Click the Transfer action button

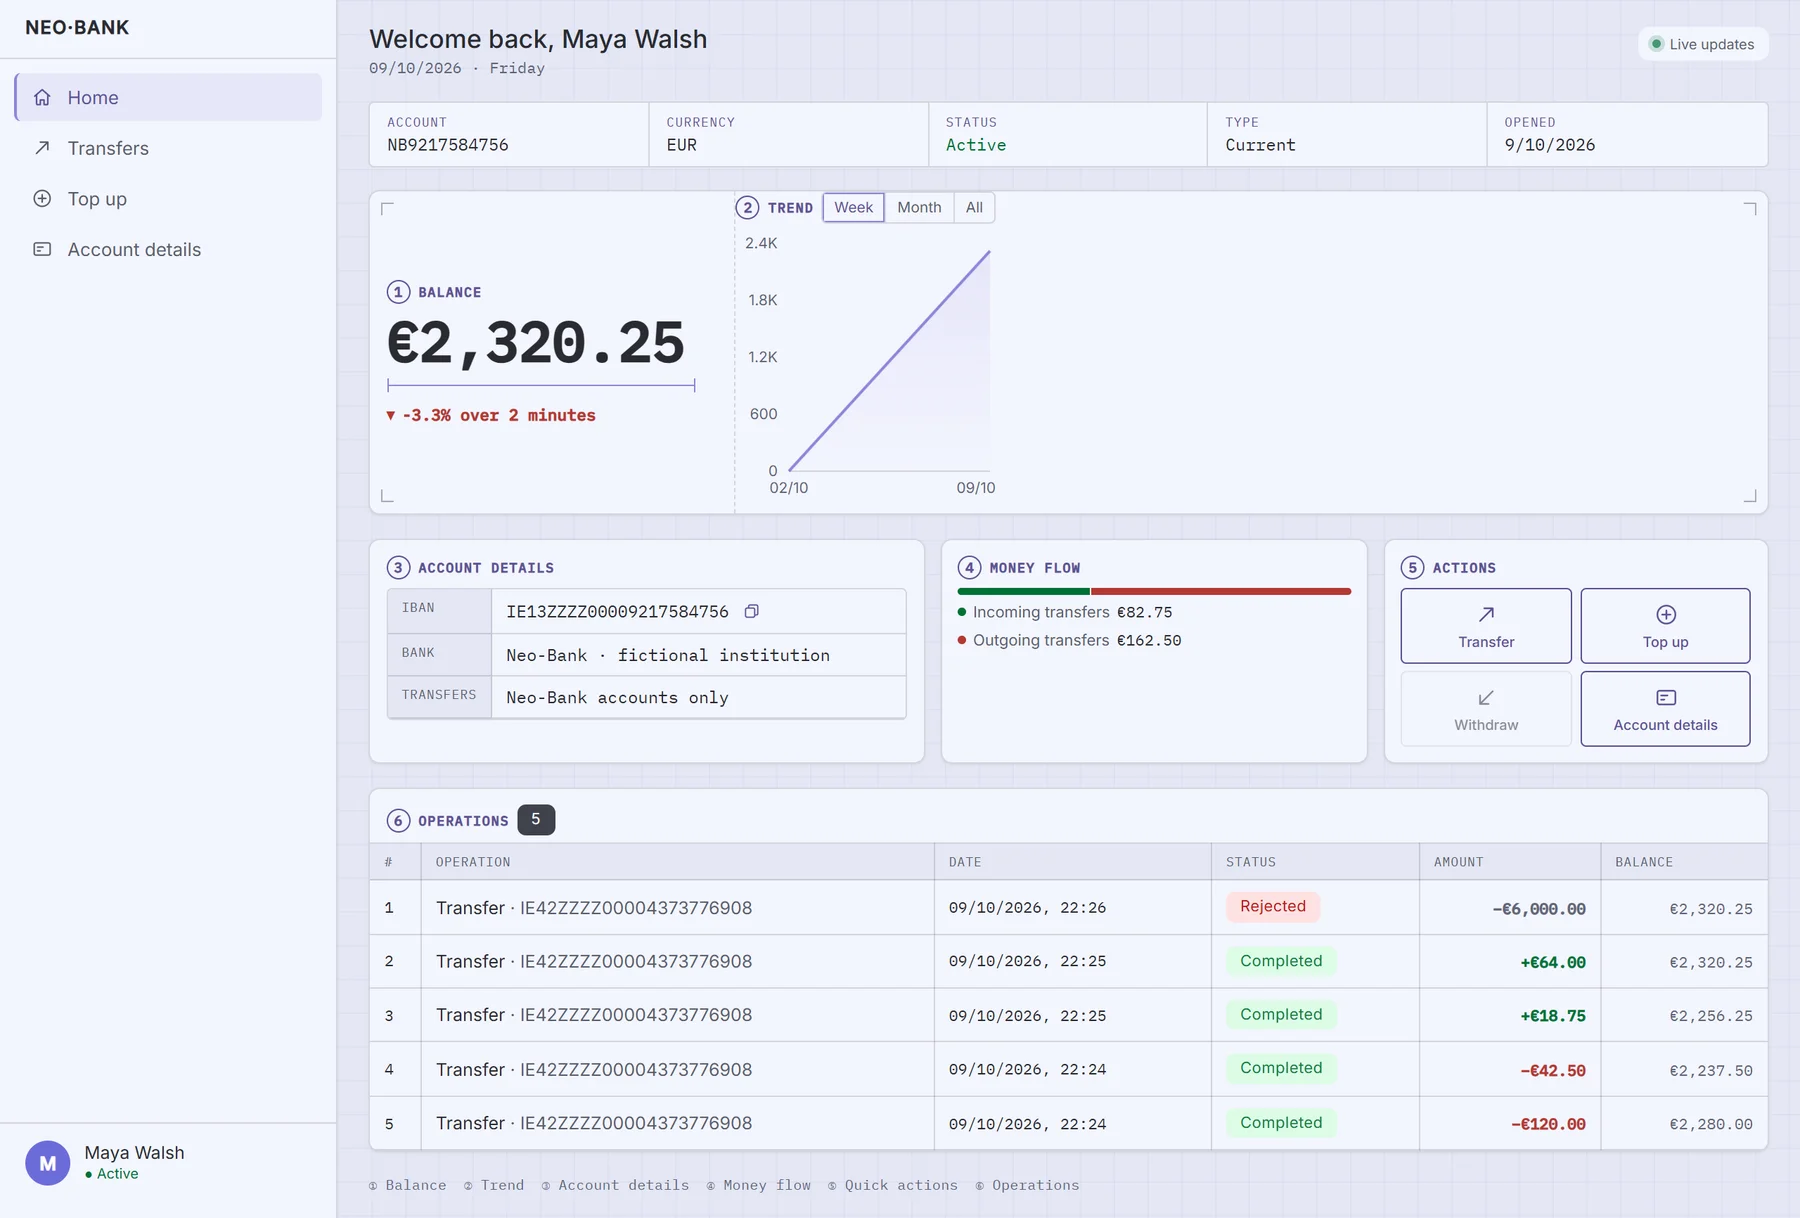click(1486, 626)
